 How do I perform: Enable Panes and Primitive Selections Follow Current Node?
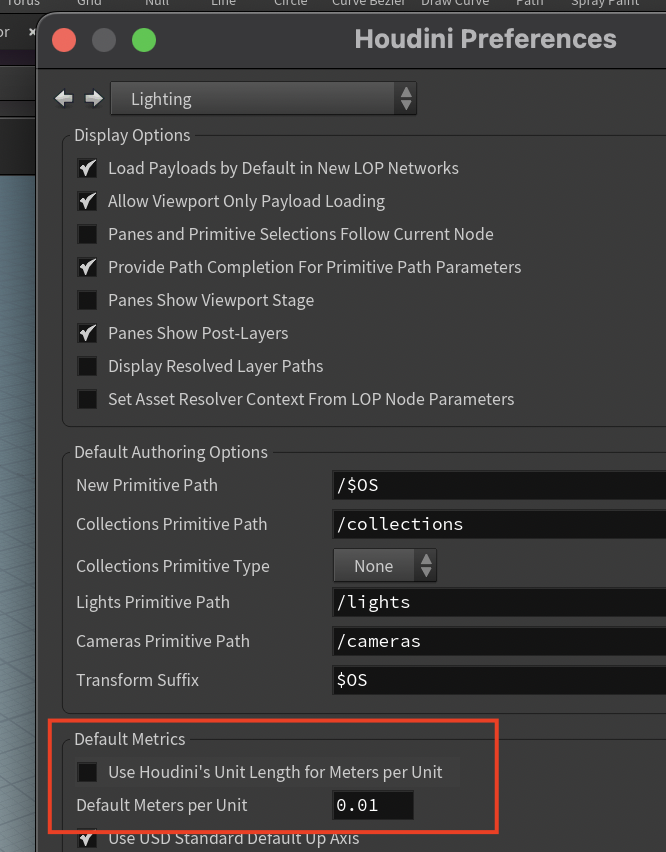(x=87, y=234)
